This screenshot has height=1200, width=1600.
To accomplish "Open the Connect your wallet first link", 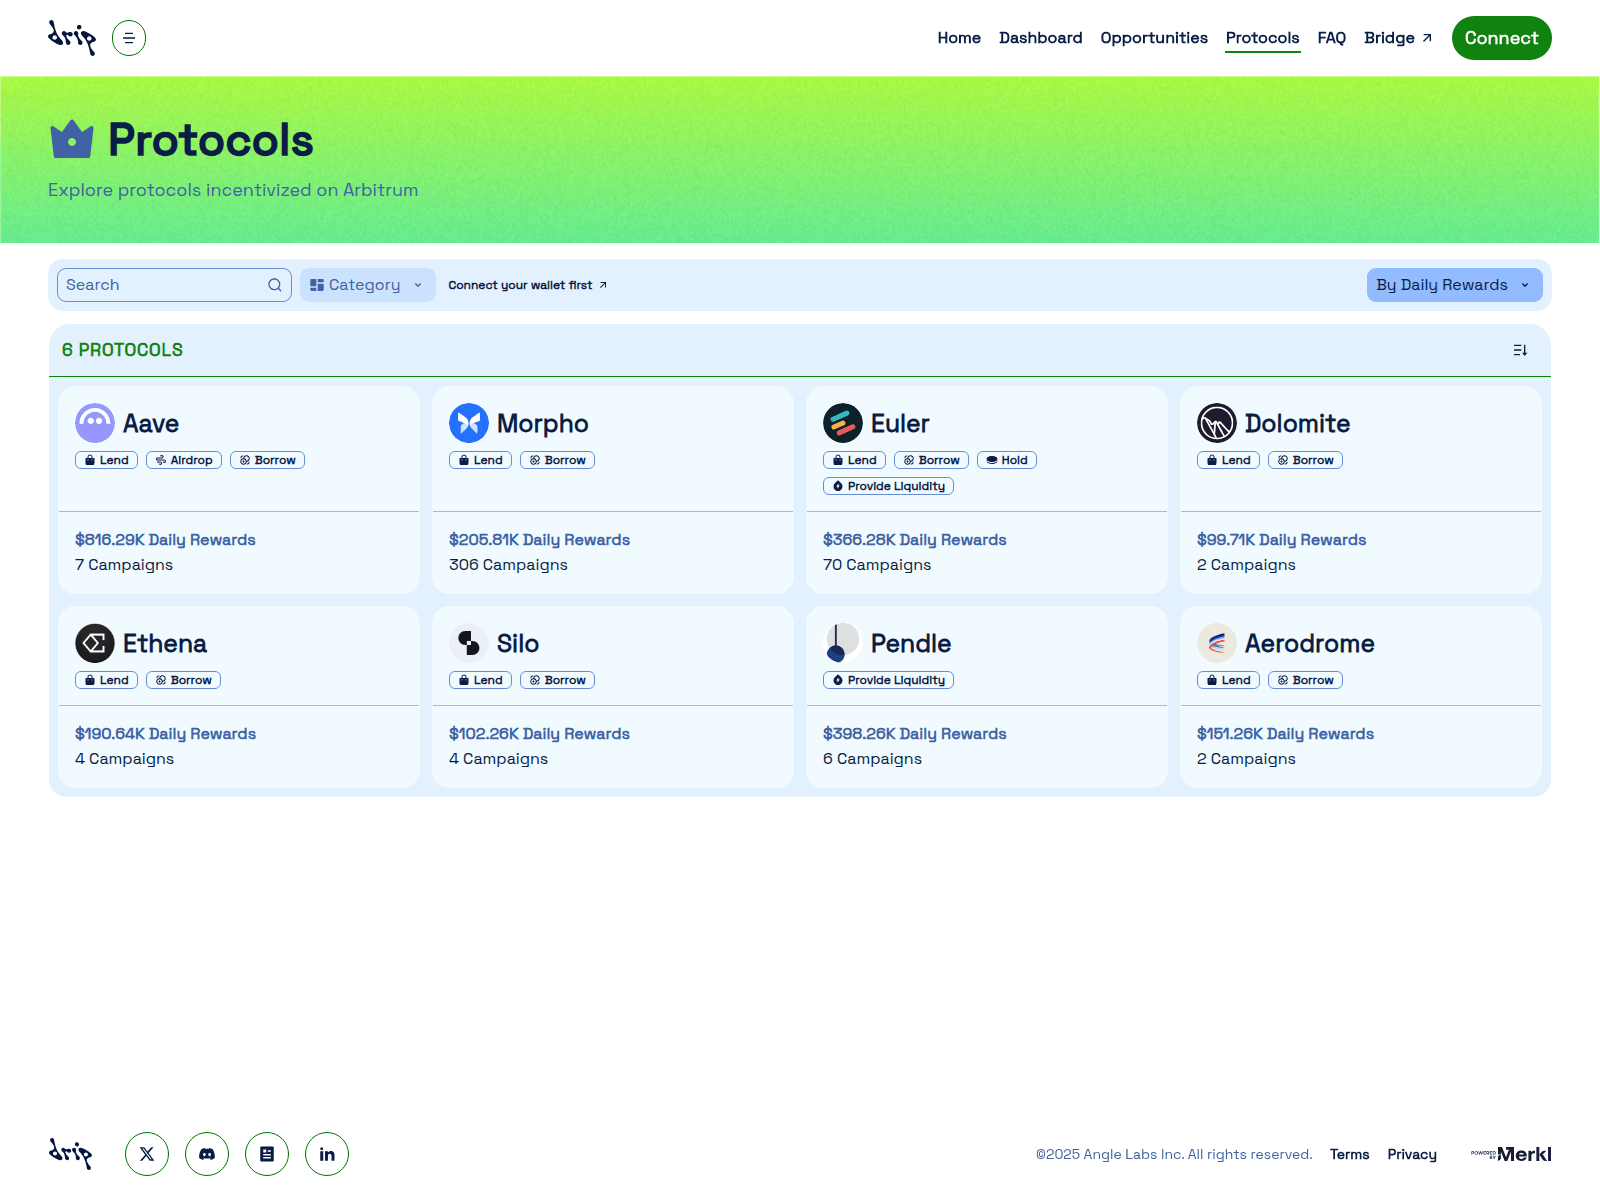I will click(x=527, y=285).
